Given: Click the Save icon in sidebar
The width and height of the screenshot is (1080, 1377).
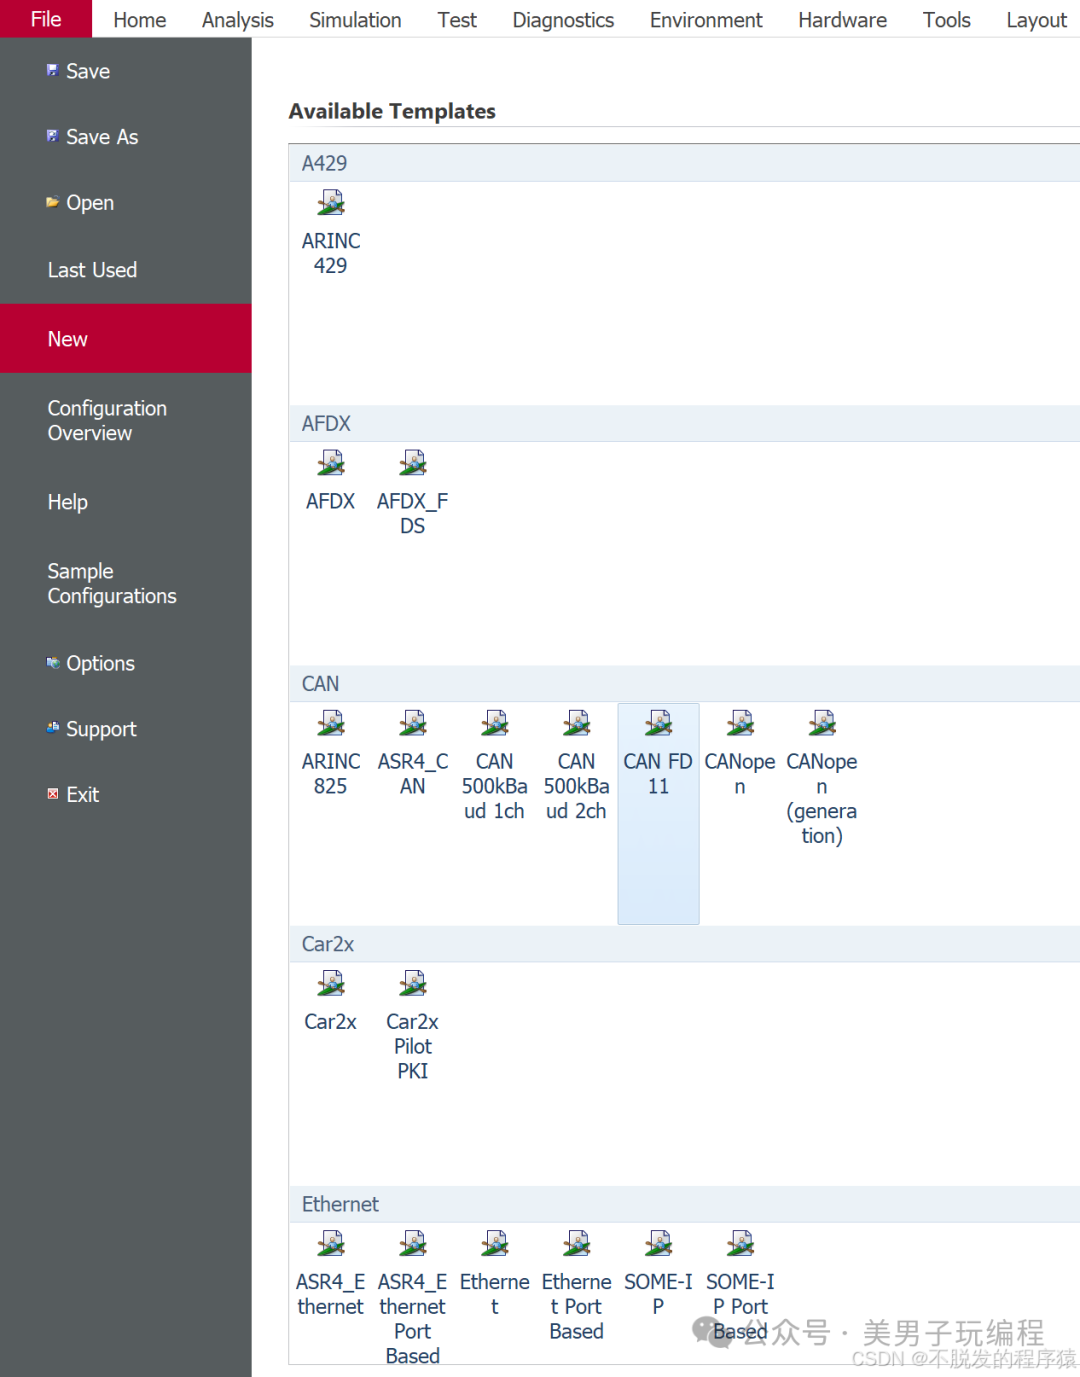Looking at the screenshot, I should click(x=53, y=70).
